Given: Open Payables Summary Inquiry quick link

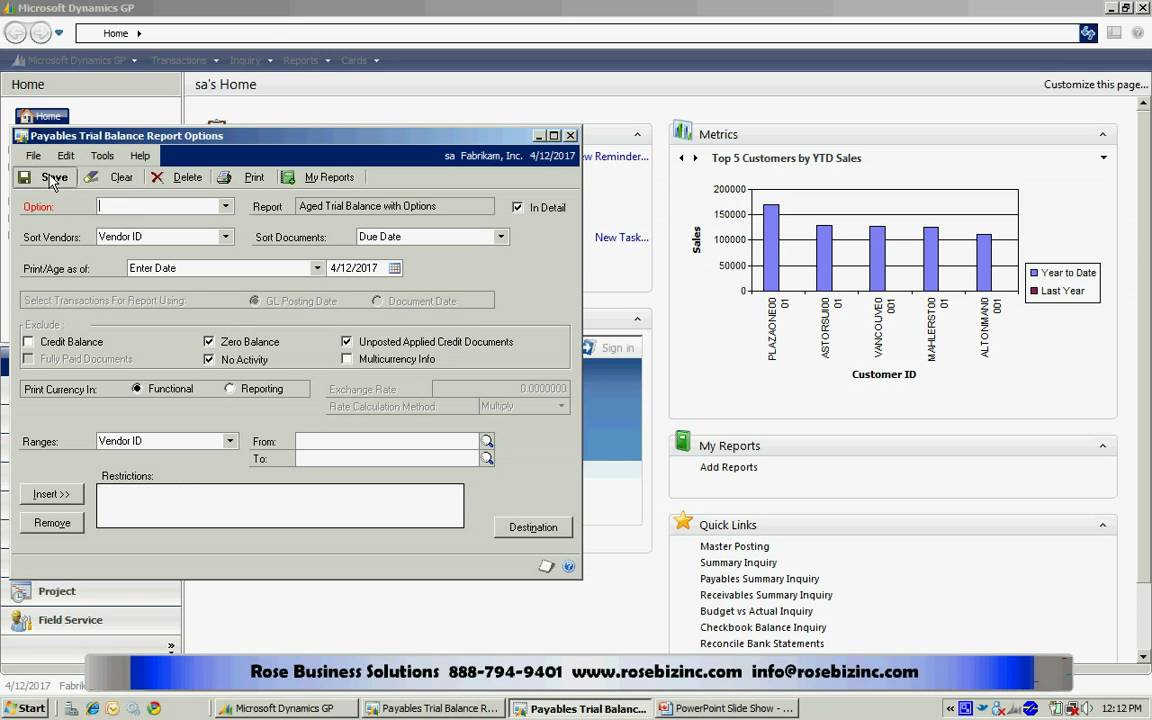Looking at the screenshot, I should [x=760, y=579].
